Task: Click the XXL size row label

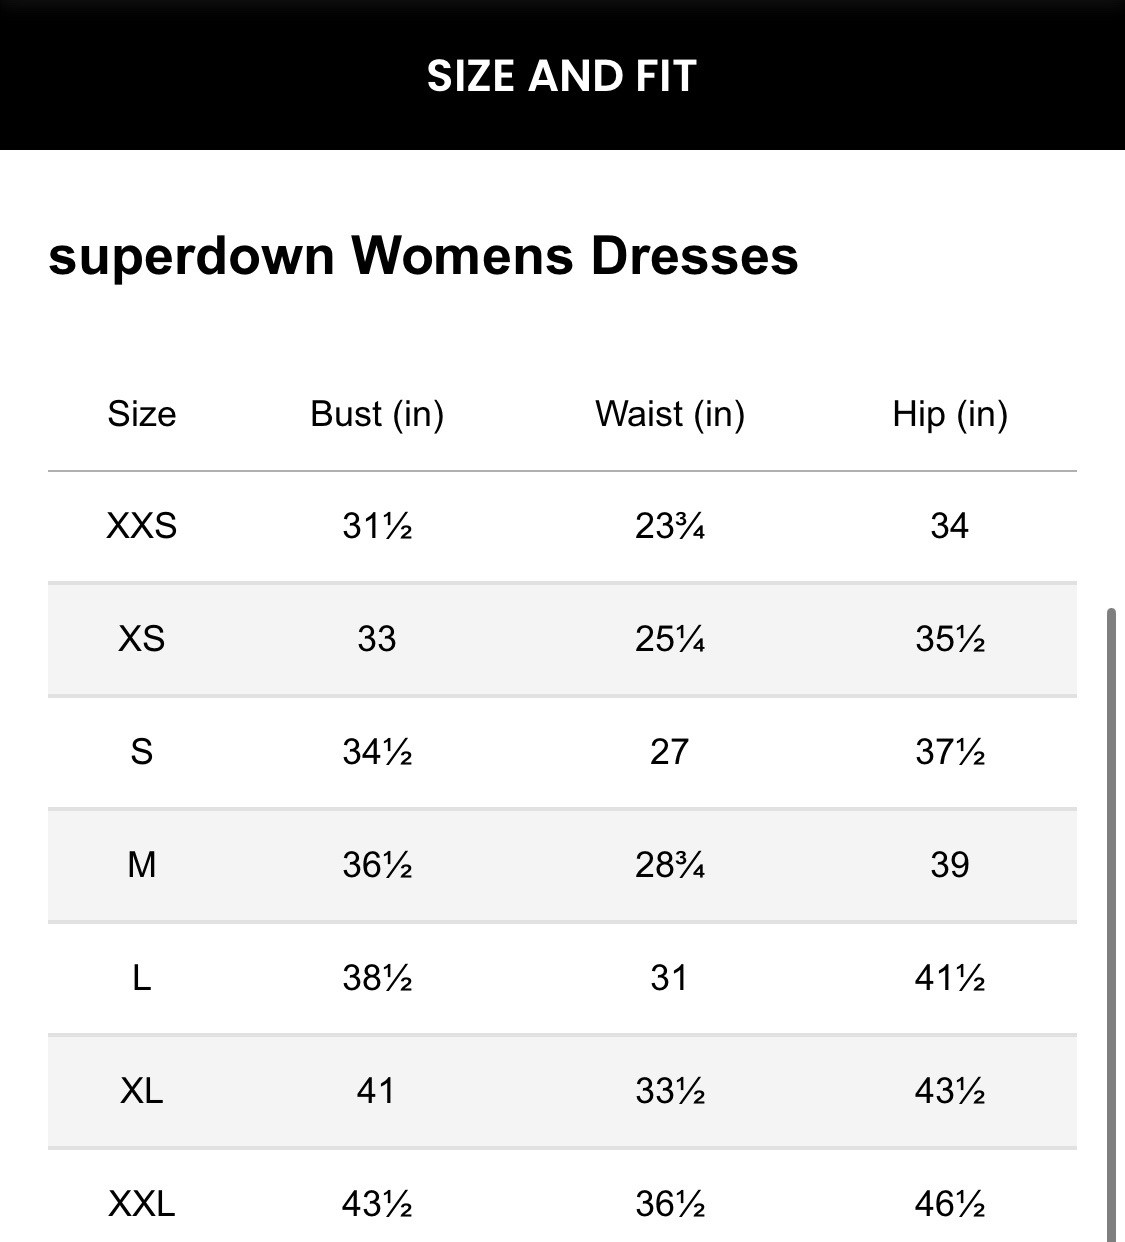Action: [x=142, y=1203]
